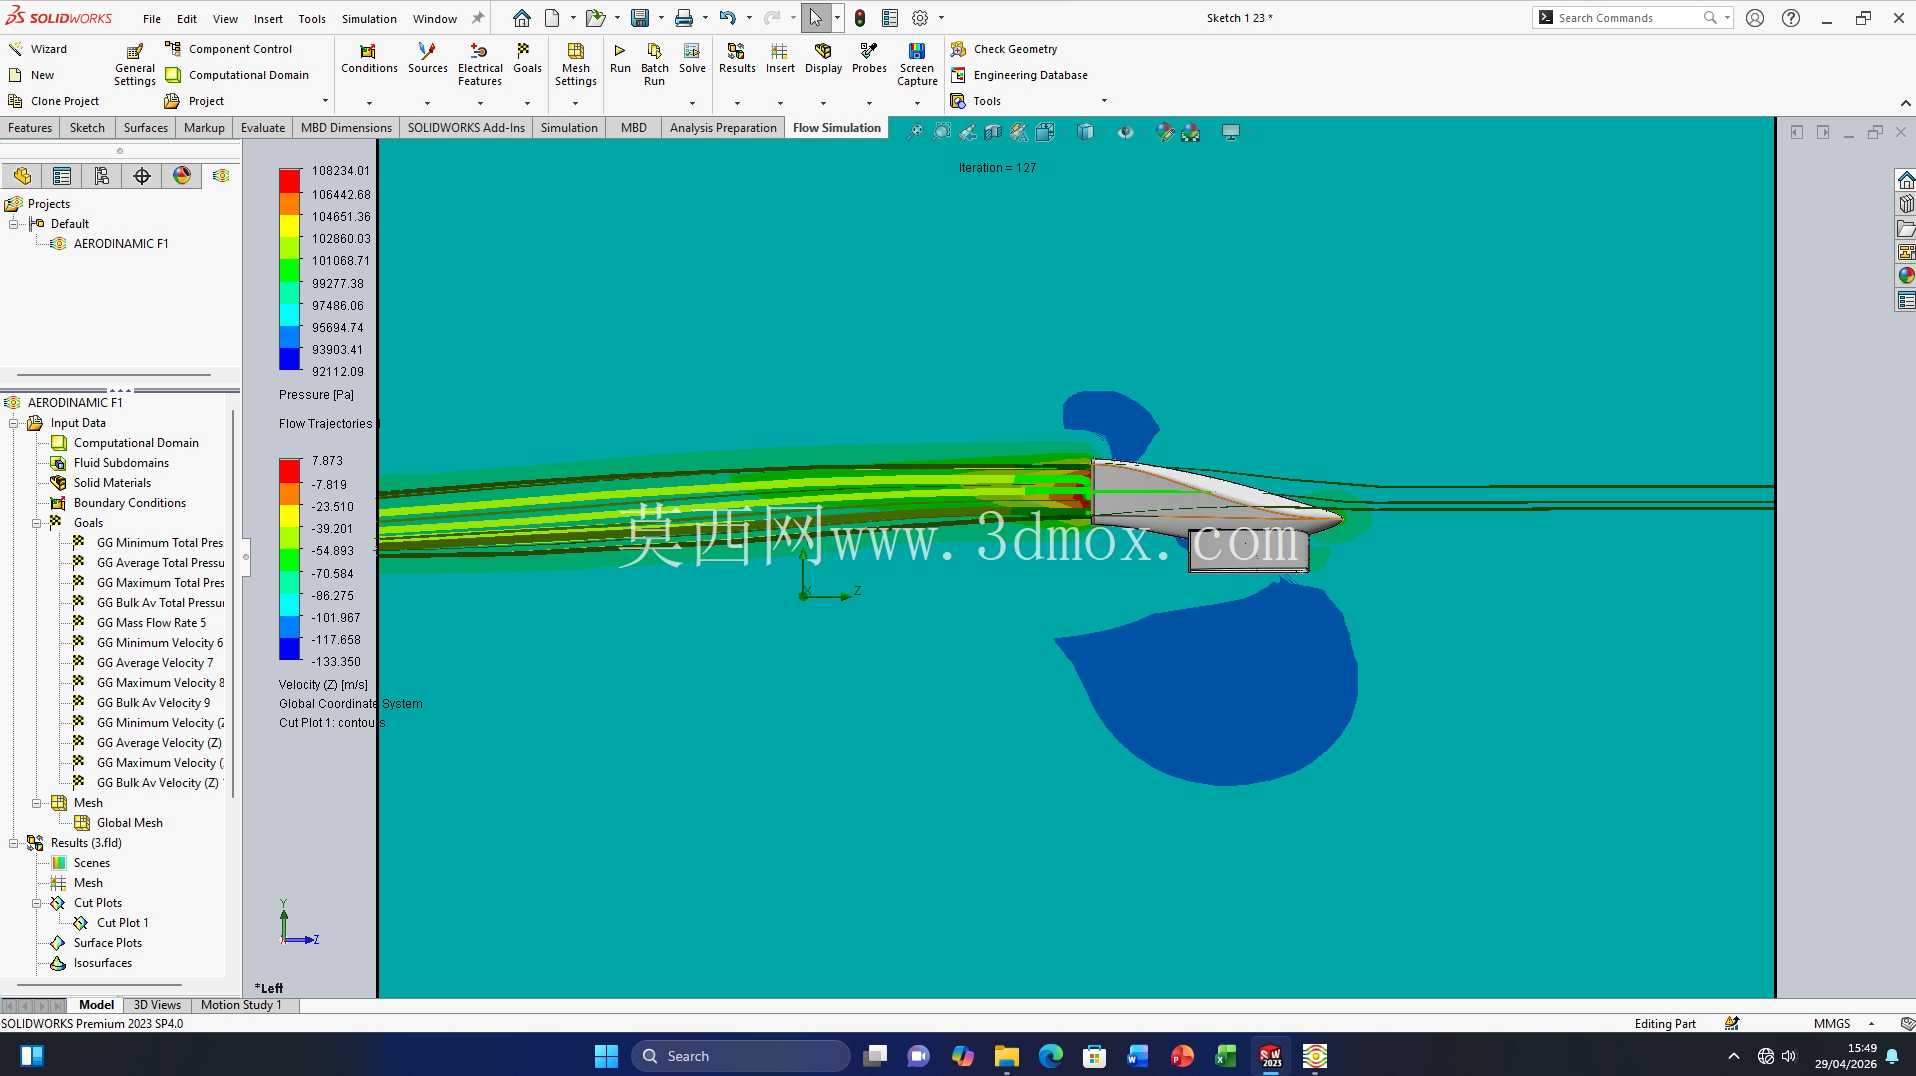Click the Windows taskbar Search box
1916x1076 pixels.
tap(741, 1056)
